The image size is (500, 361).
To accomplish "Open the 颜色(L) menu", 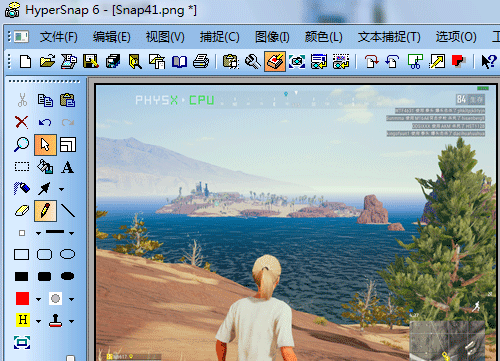I will 323,37.
